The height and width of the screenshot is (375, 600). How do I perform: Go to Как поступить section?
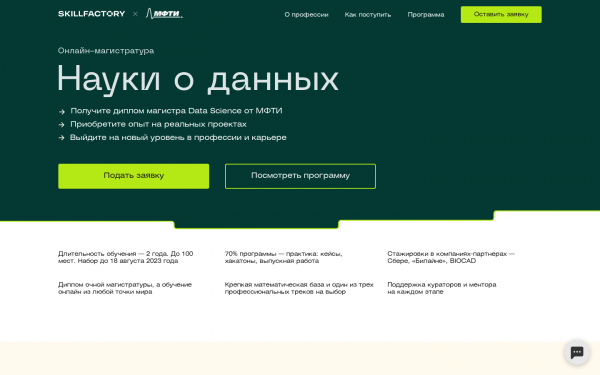click(367, 15)
